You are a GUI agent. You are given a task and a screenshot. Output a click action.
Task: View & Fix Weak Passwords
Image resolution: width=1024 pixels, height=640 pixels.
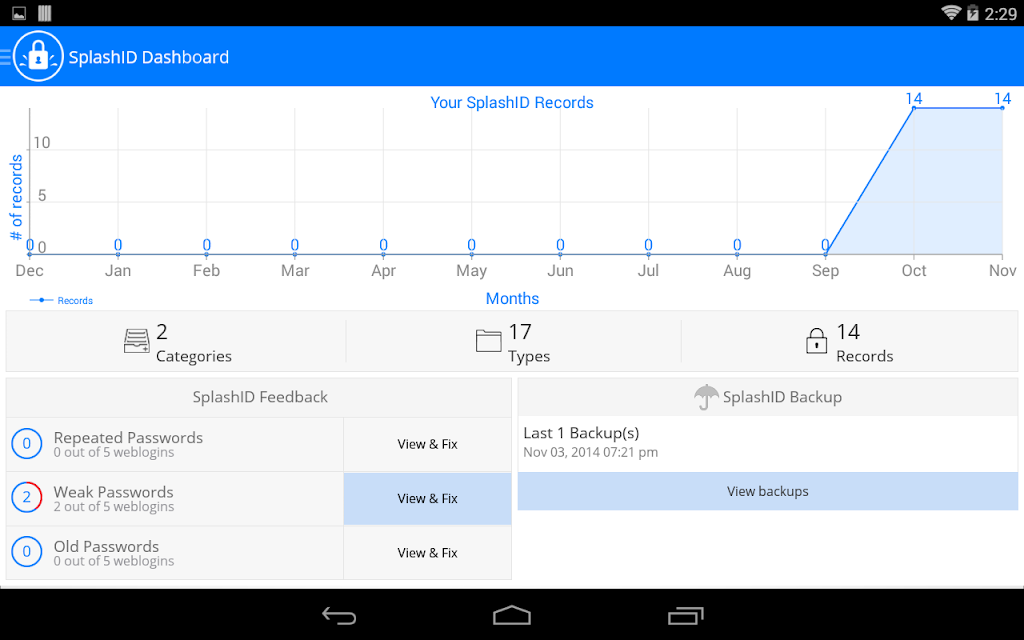tap(428, 498)
